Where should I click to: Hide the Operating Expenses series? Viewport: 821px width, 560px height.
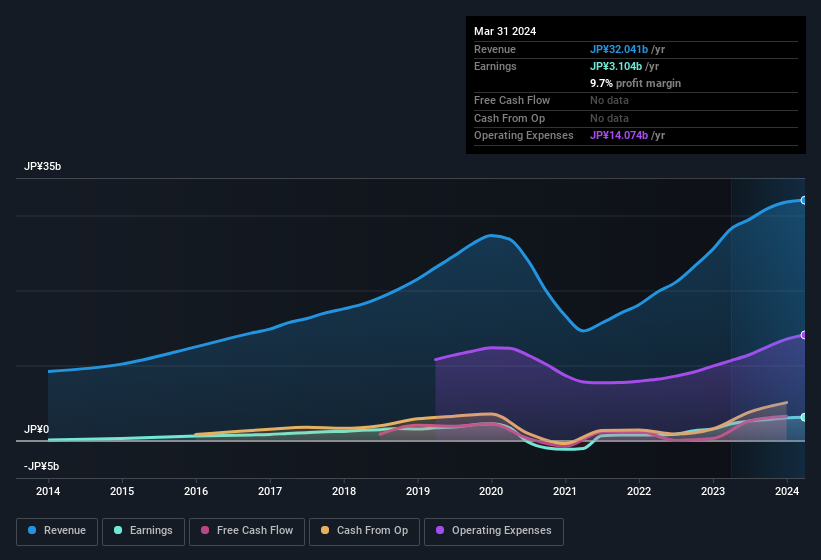pyautogui.click(x=493, y=531)
